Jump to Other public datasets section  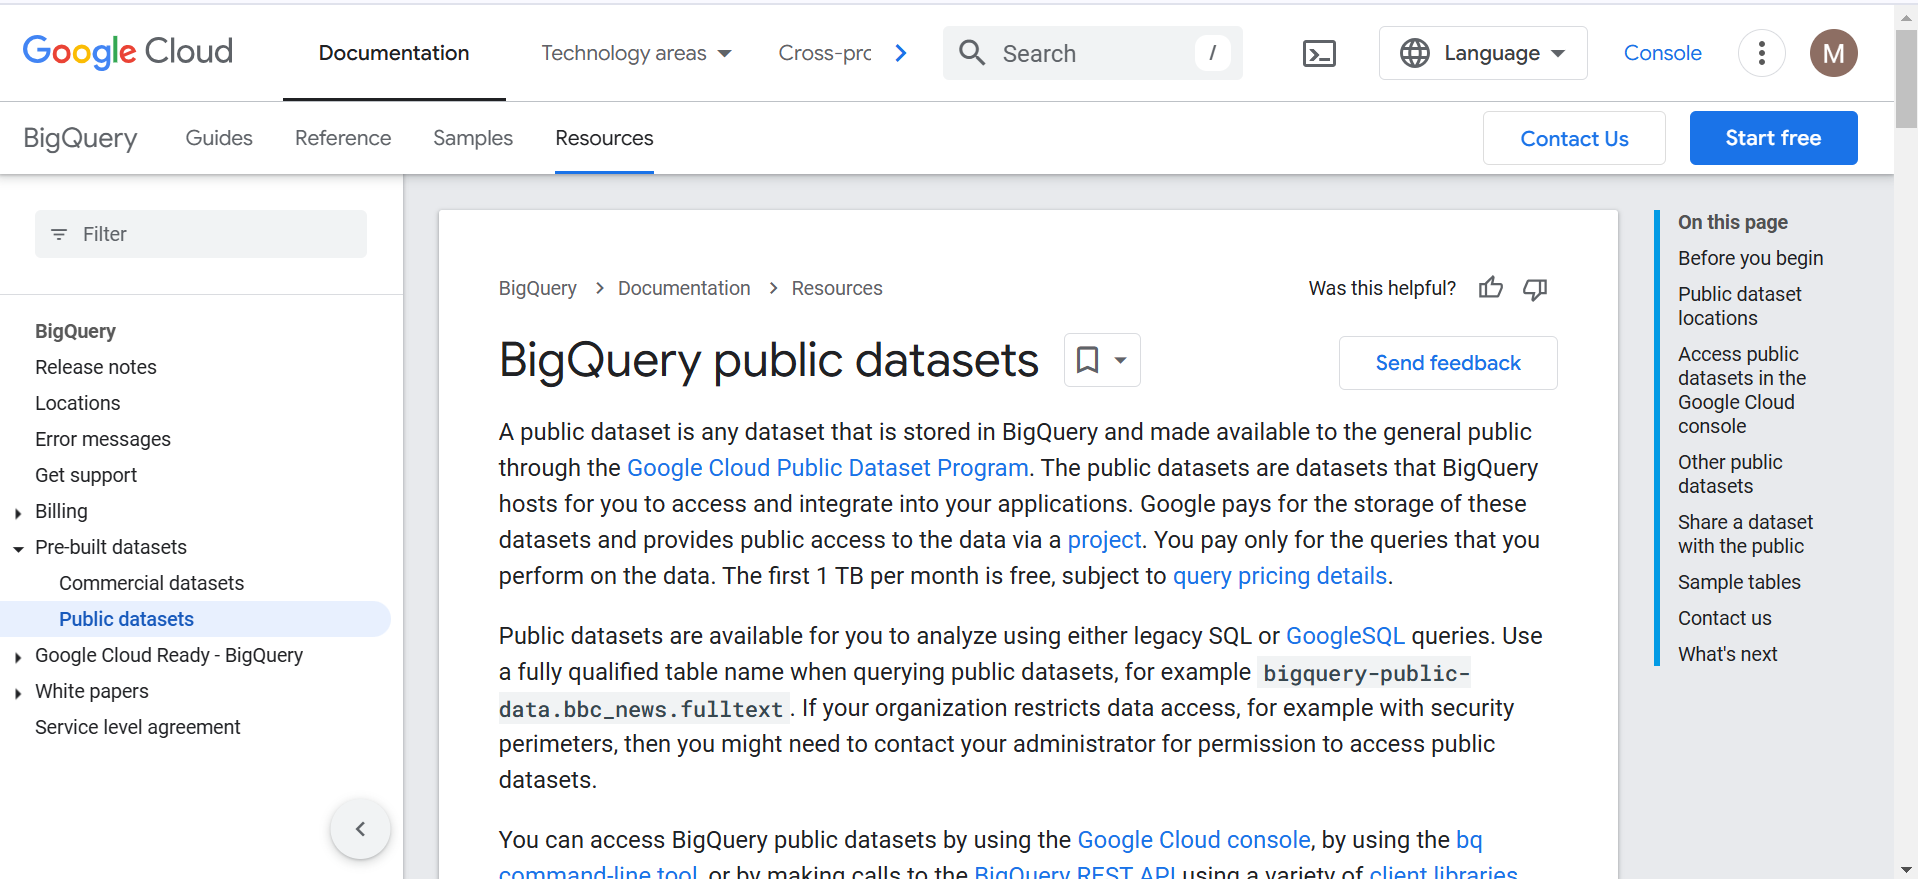pyautogui.click(x=1730, y=474)
